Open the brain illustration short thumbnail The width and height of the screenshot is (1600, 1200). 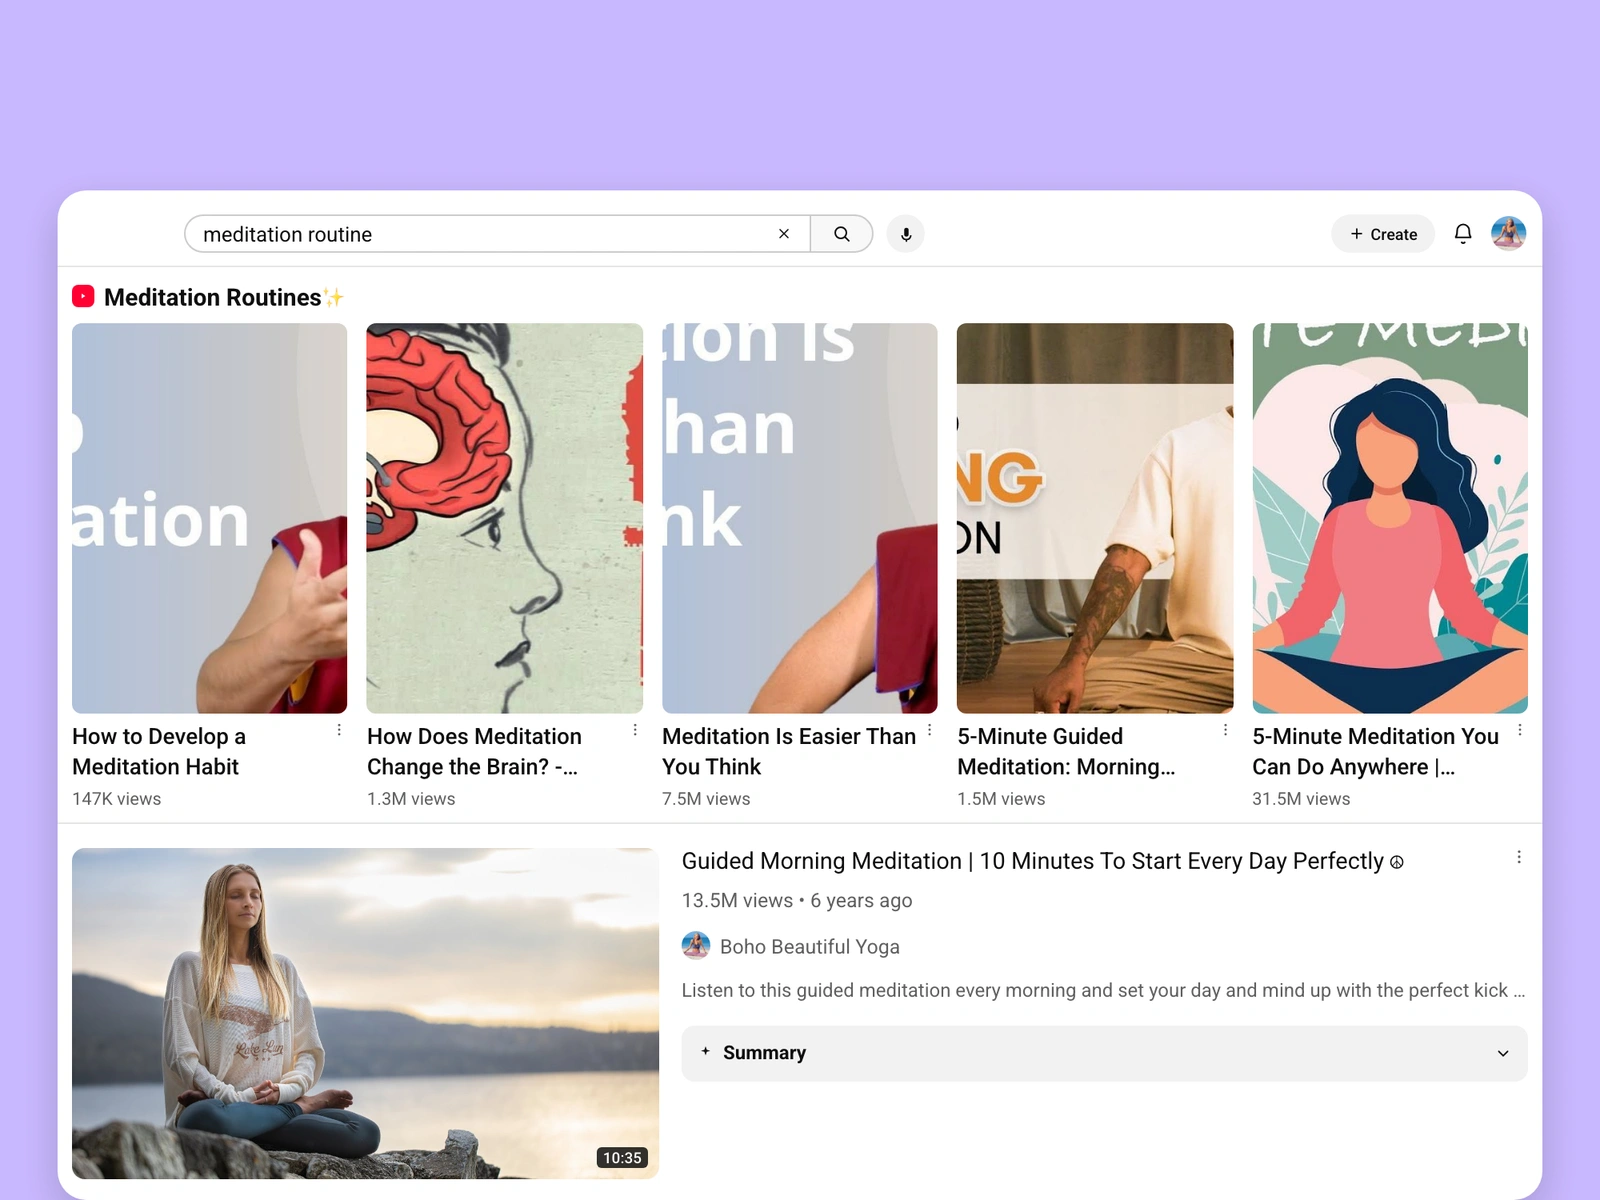pos(505,518)
